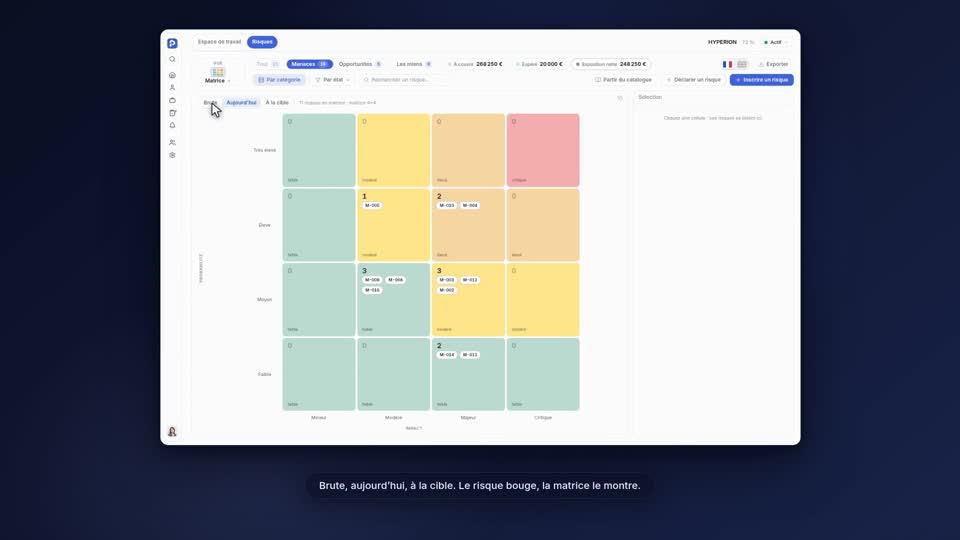Open notifications bell in the sidebar
The width and height of the screenshot is (960, 540).
tap(172, 126)
